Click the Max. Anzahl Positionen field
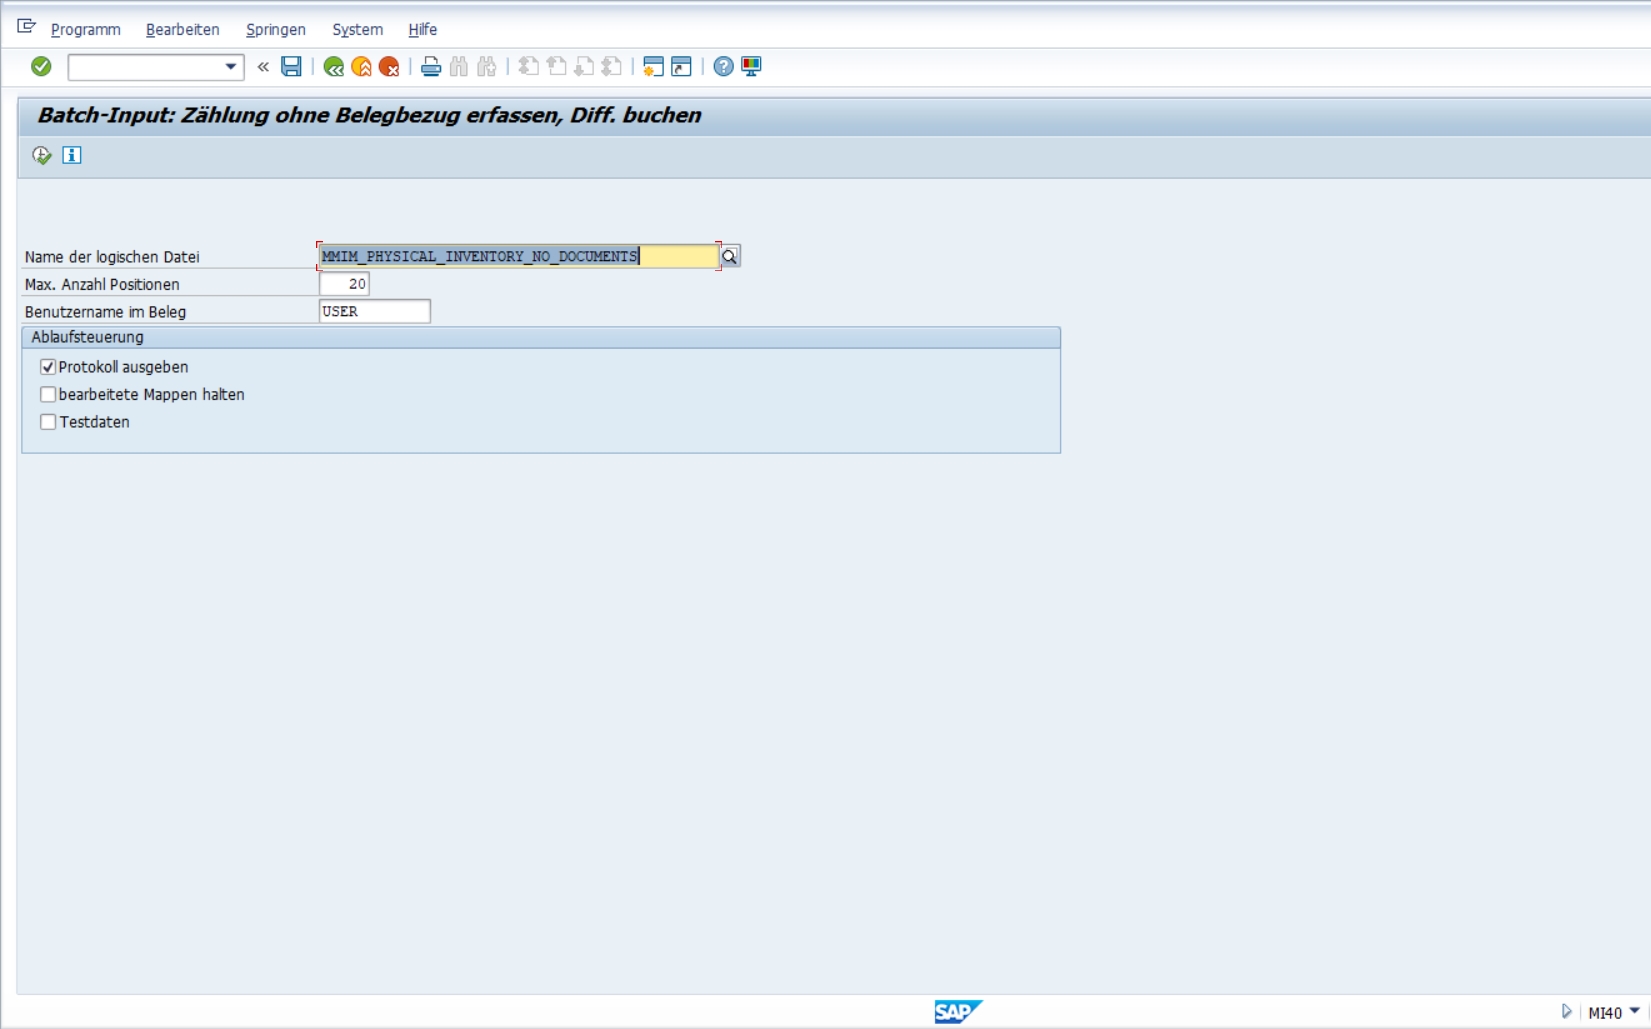 (x=344, y=284)
